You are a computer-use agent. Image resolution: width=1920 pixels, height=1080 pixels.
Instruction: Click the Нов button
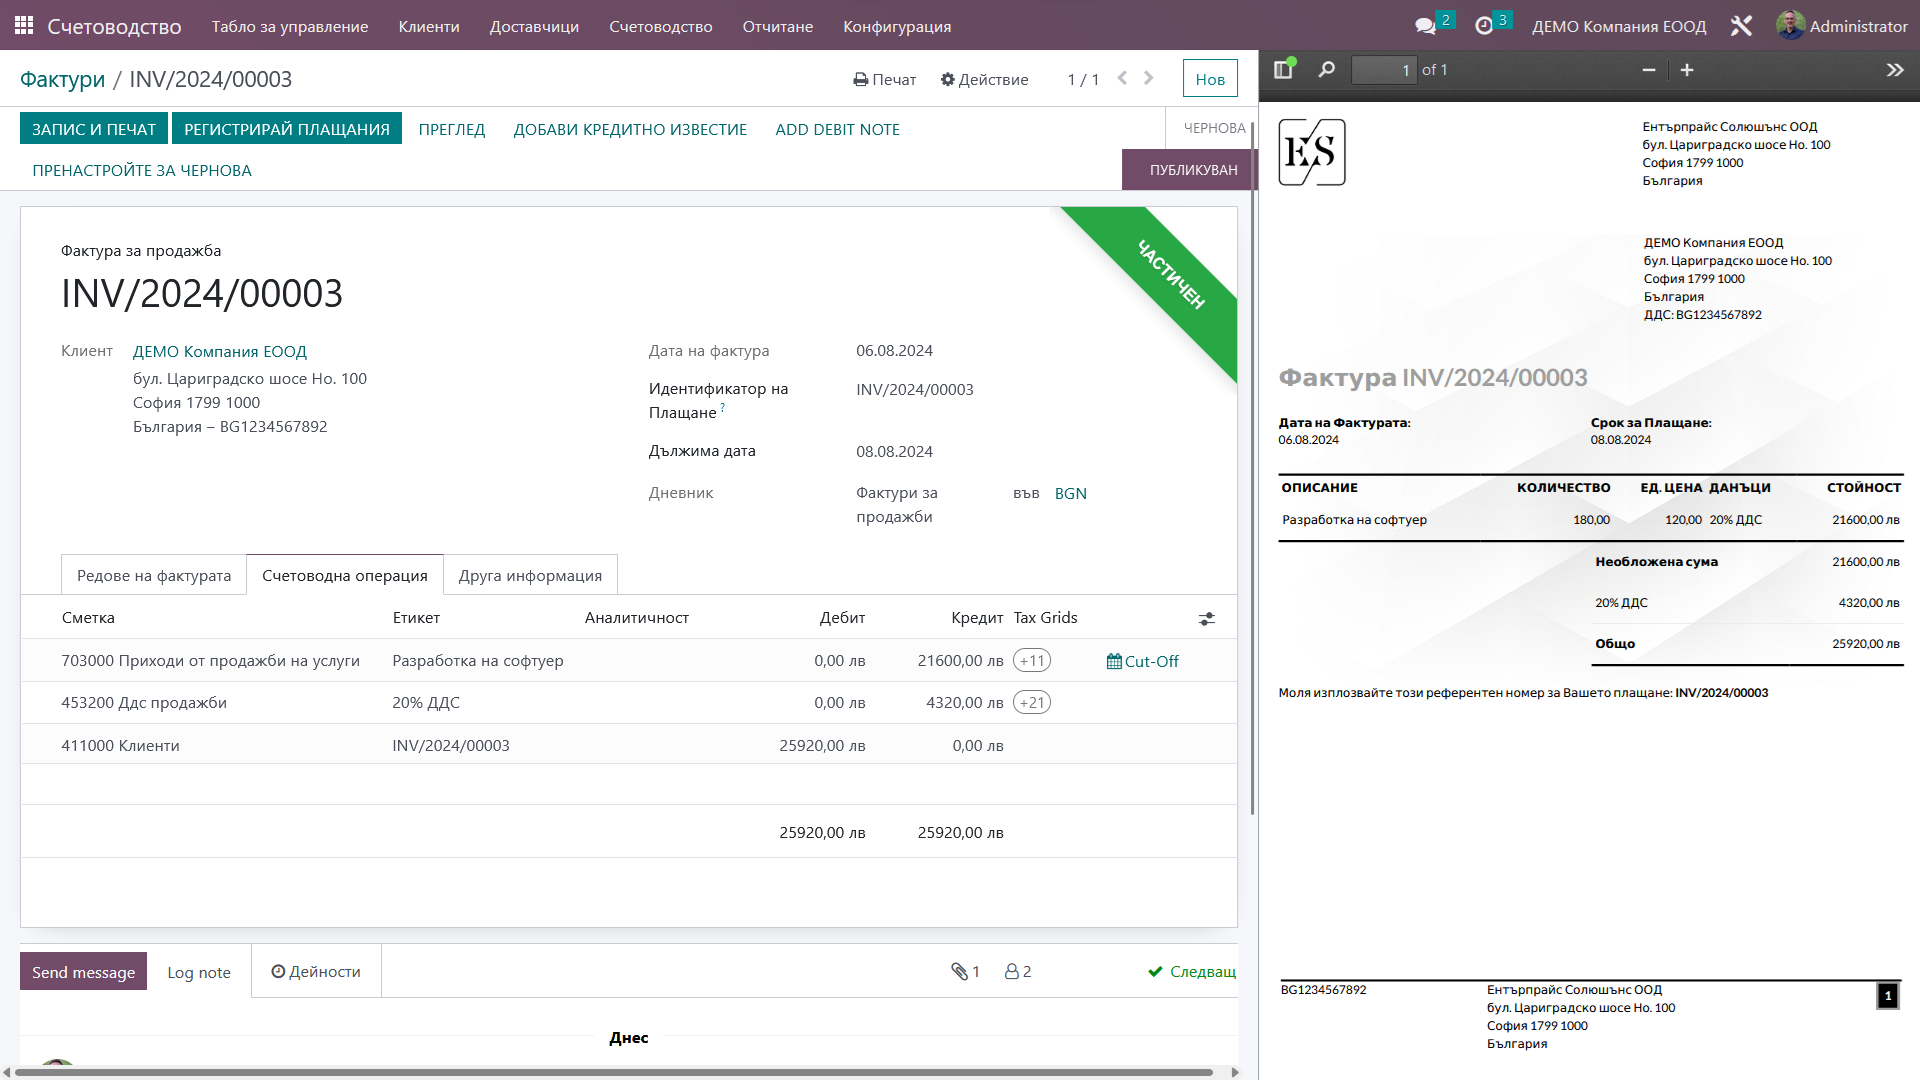1210,79
